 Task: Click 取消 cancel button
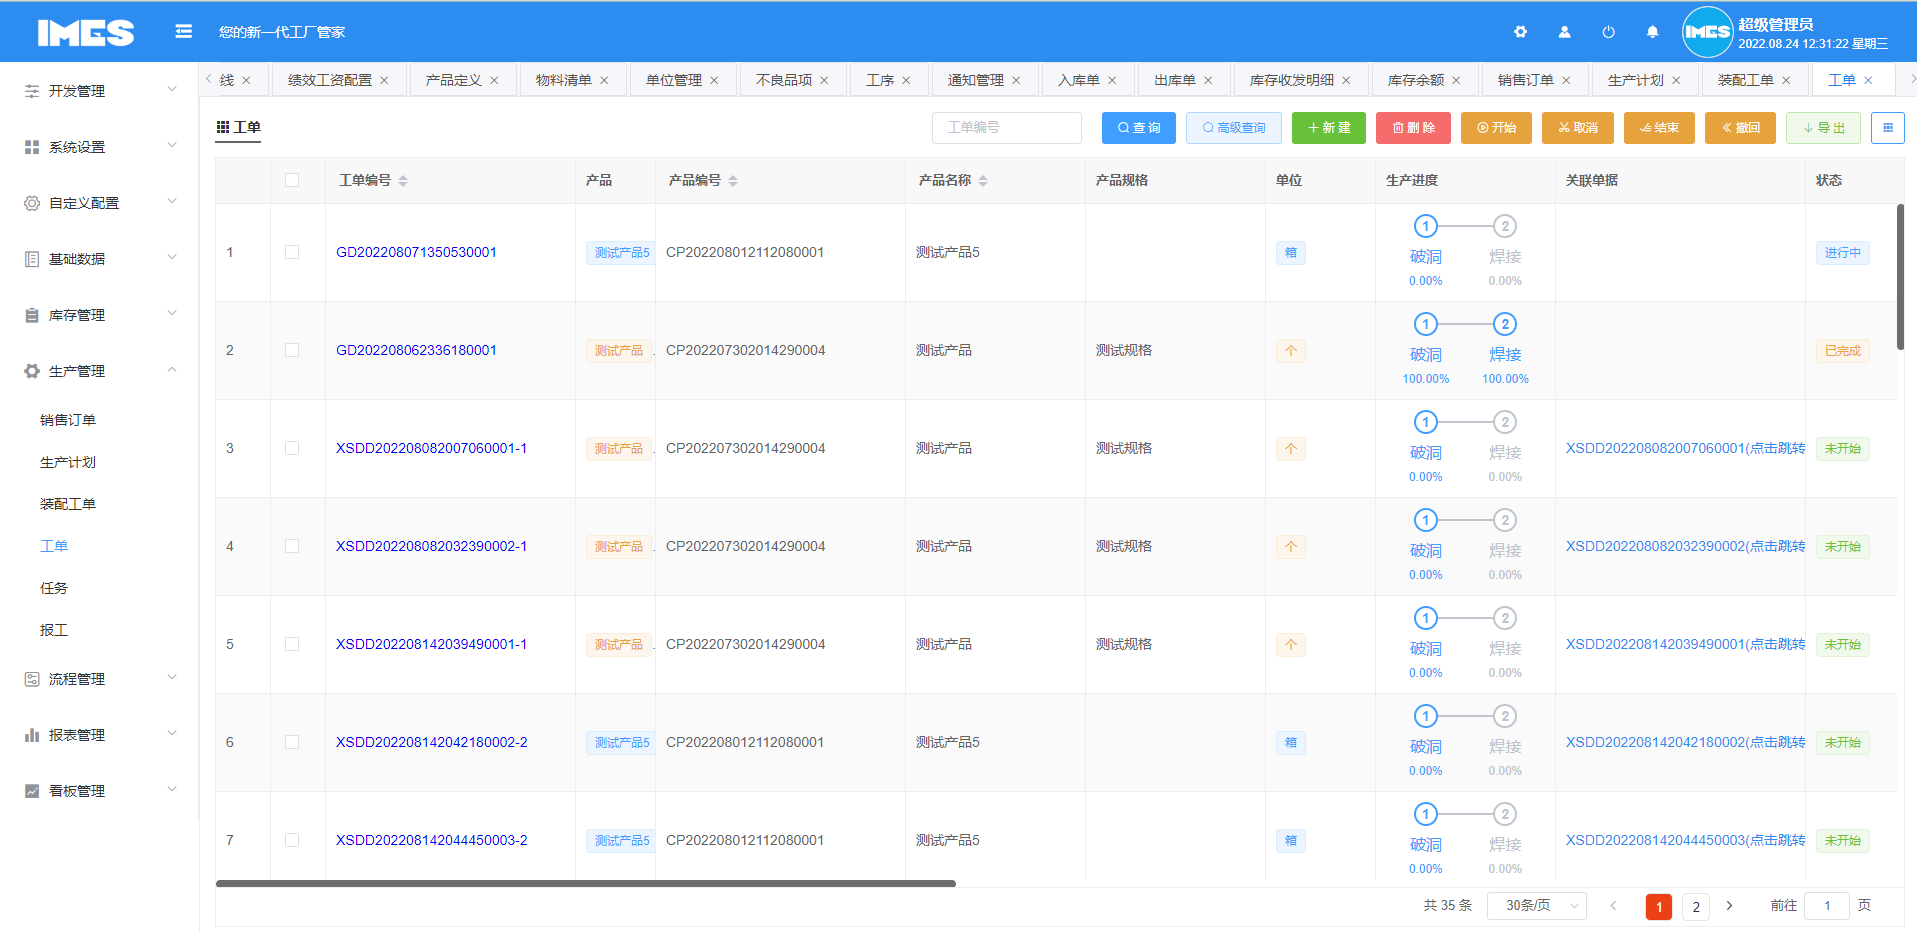[x=1578, y=128]
